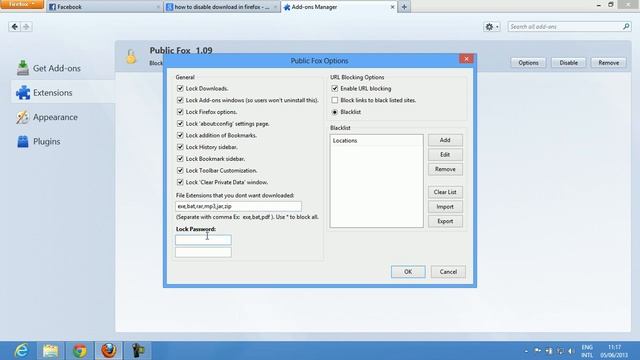The image size is (640, 360).
Task: Click the browser back arrow button
Action: click(x=14, y=27)
